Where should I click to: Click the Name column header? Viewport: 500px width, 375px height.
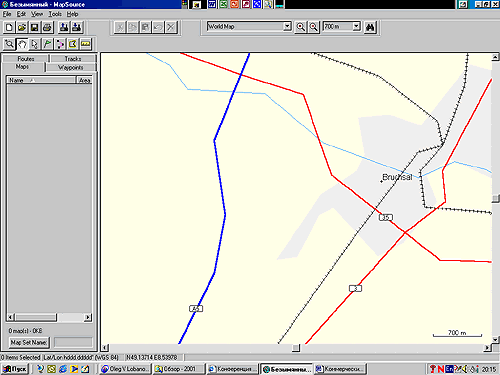click(41, 80)
